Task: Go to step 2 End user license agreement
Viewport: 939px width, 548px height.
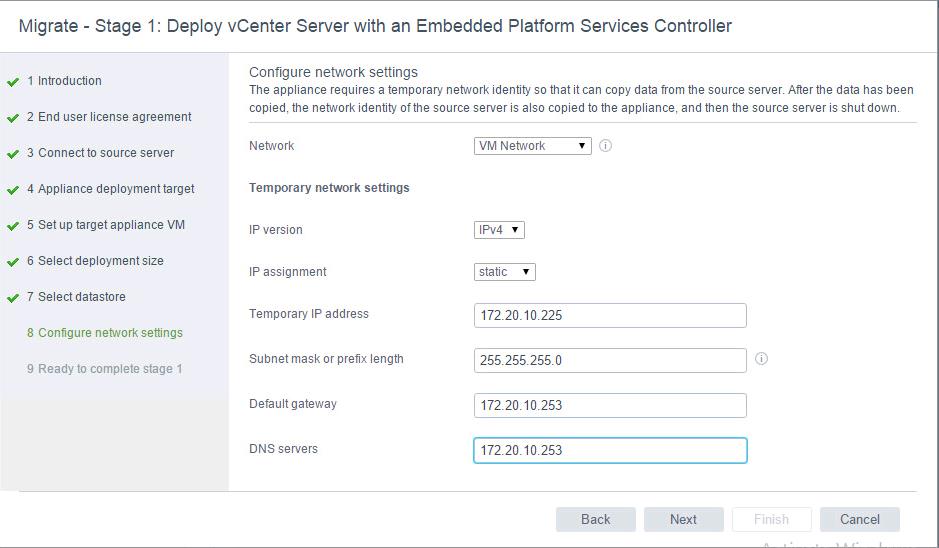Action: (109, 117)
